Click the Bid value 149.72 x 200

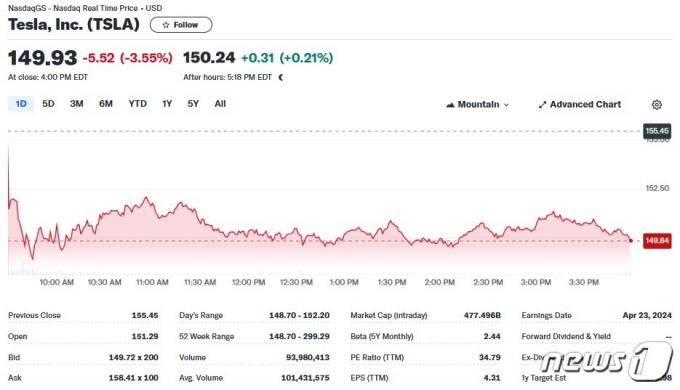(x=133, y=357)
